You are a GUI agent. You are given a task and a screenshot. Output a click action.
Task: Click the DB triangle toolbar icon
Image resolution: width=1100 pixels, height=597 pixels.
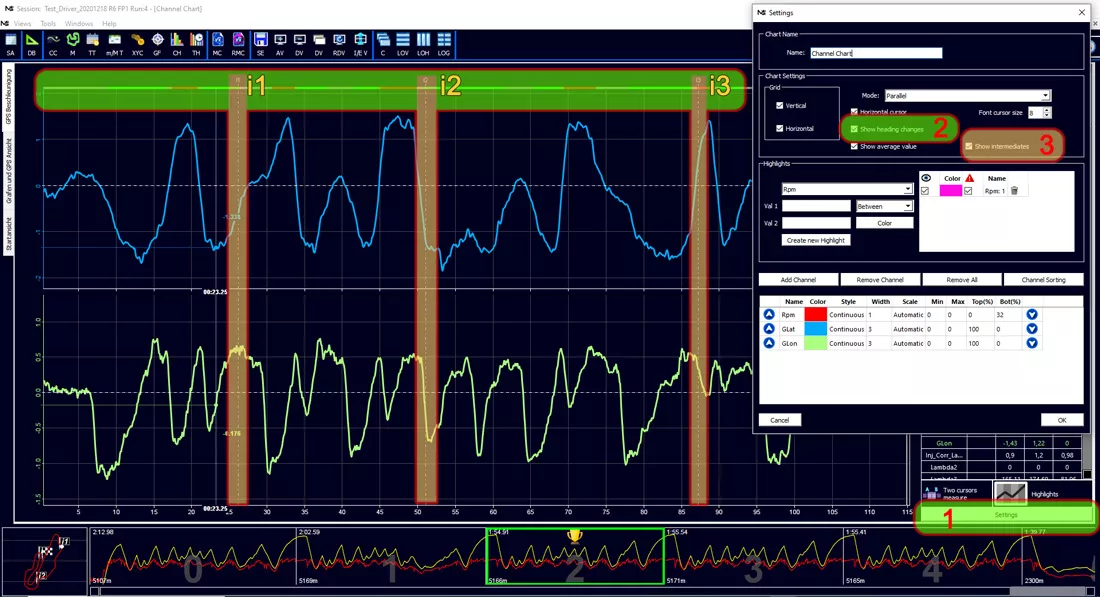point(32,43)
